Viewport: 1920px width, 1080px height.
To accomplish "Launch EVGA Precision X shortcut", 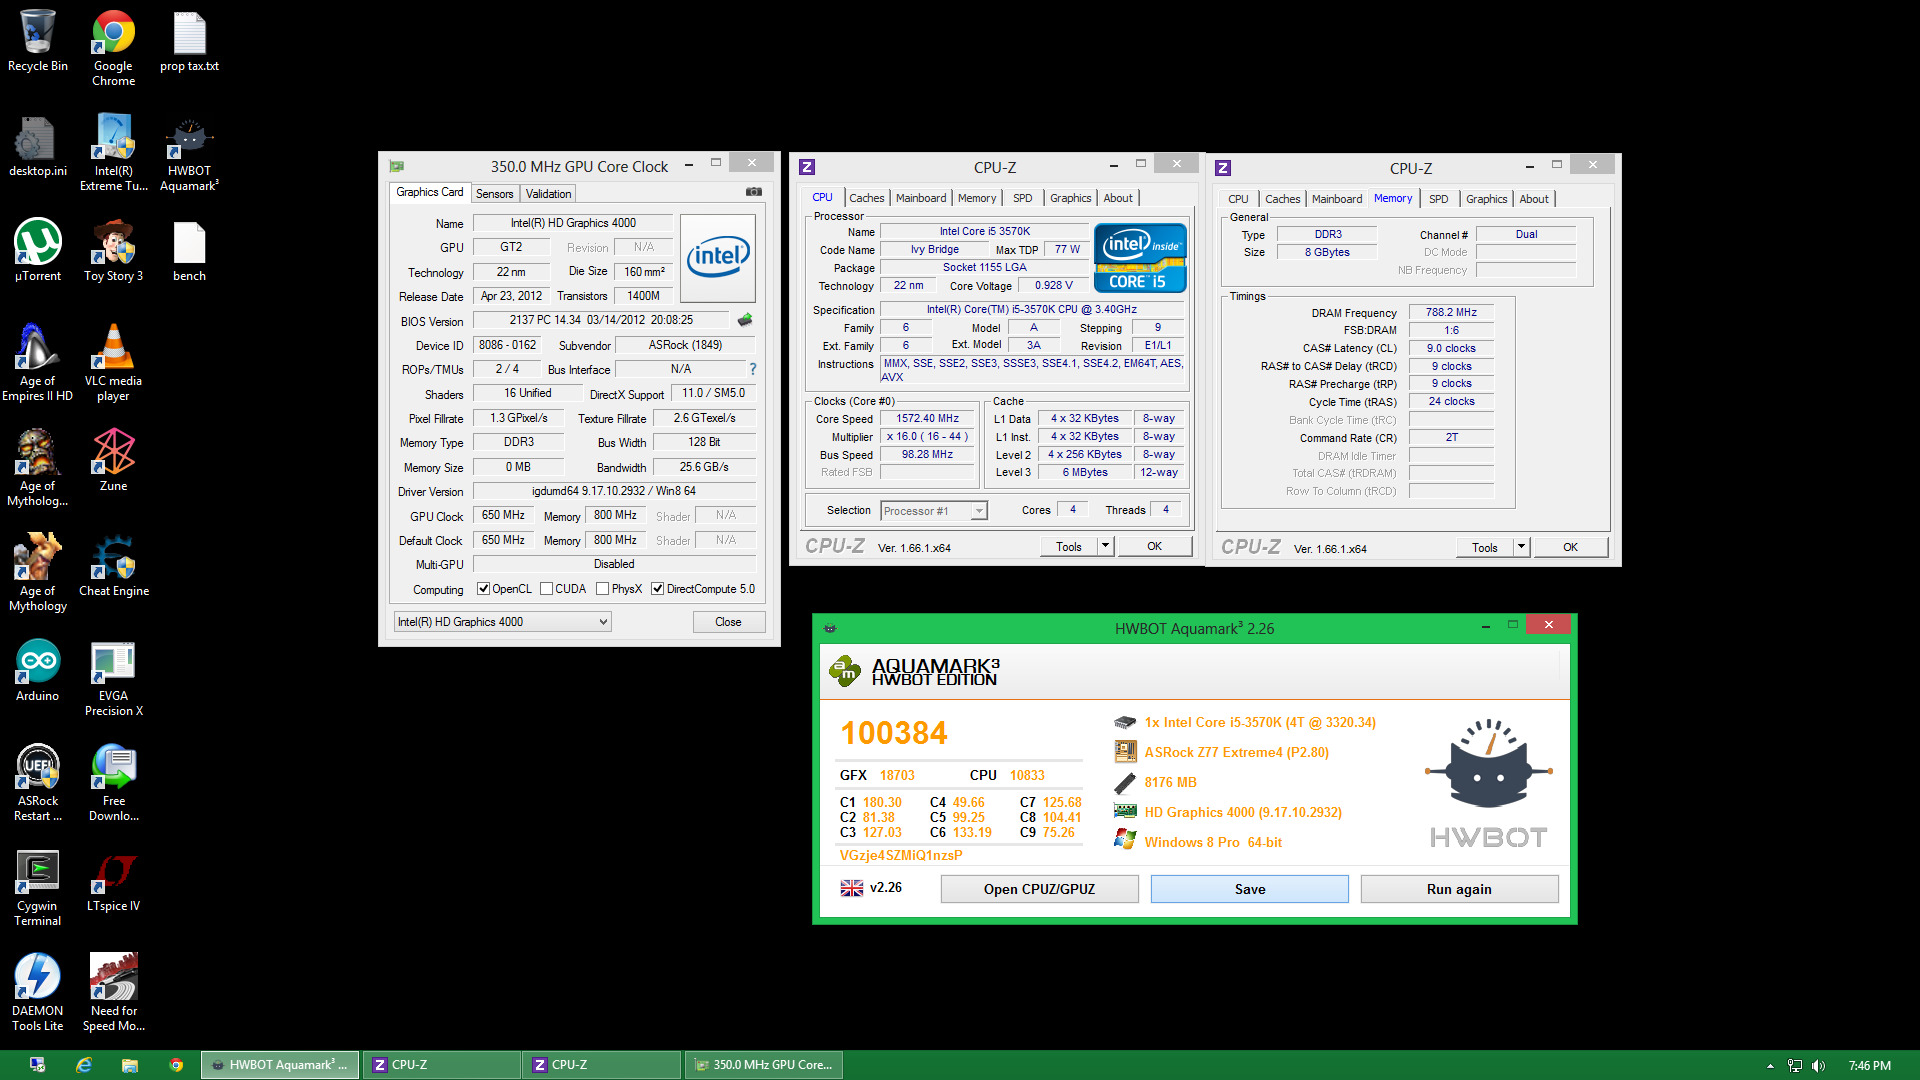I will pos(113,677).
